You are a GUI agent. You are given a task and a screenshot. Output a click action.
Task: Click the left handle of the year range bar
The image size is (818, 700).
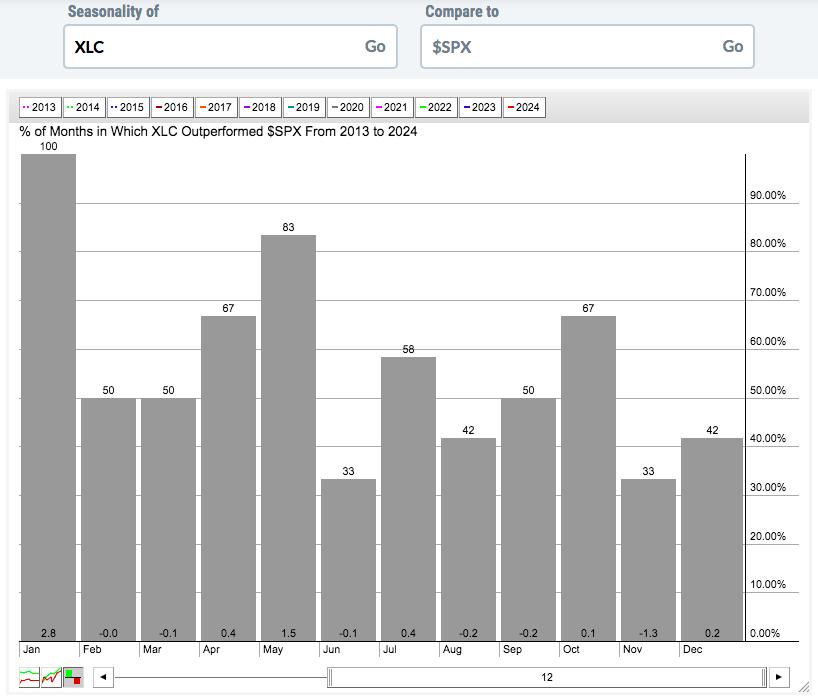coord(330,677)
